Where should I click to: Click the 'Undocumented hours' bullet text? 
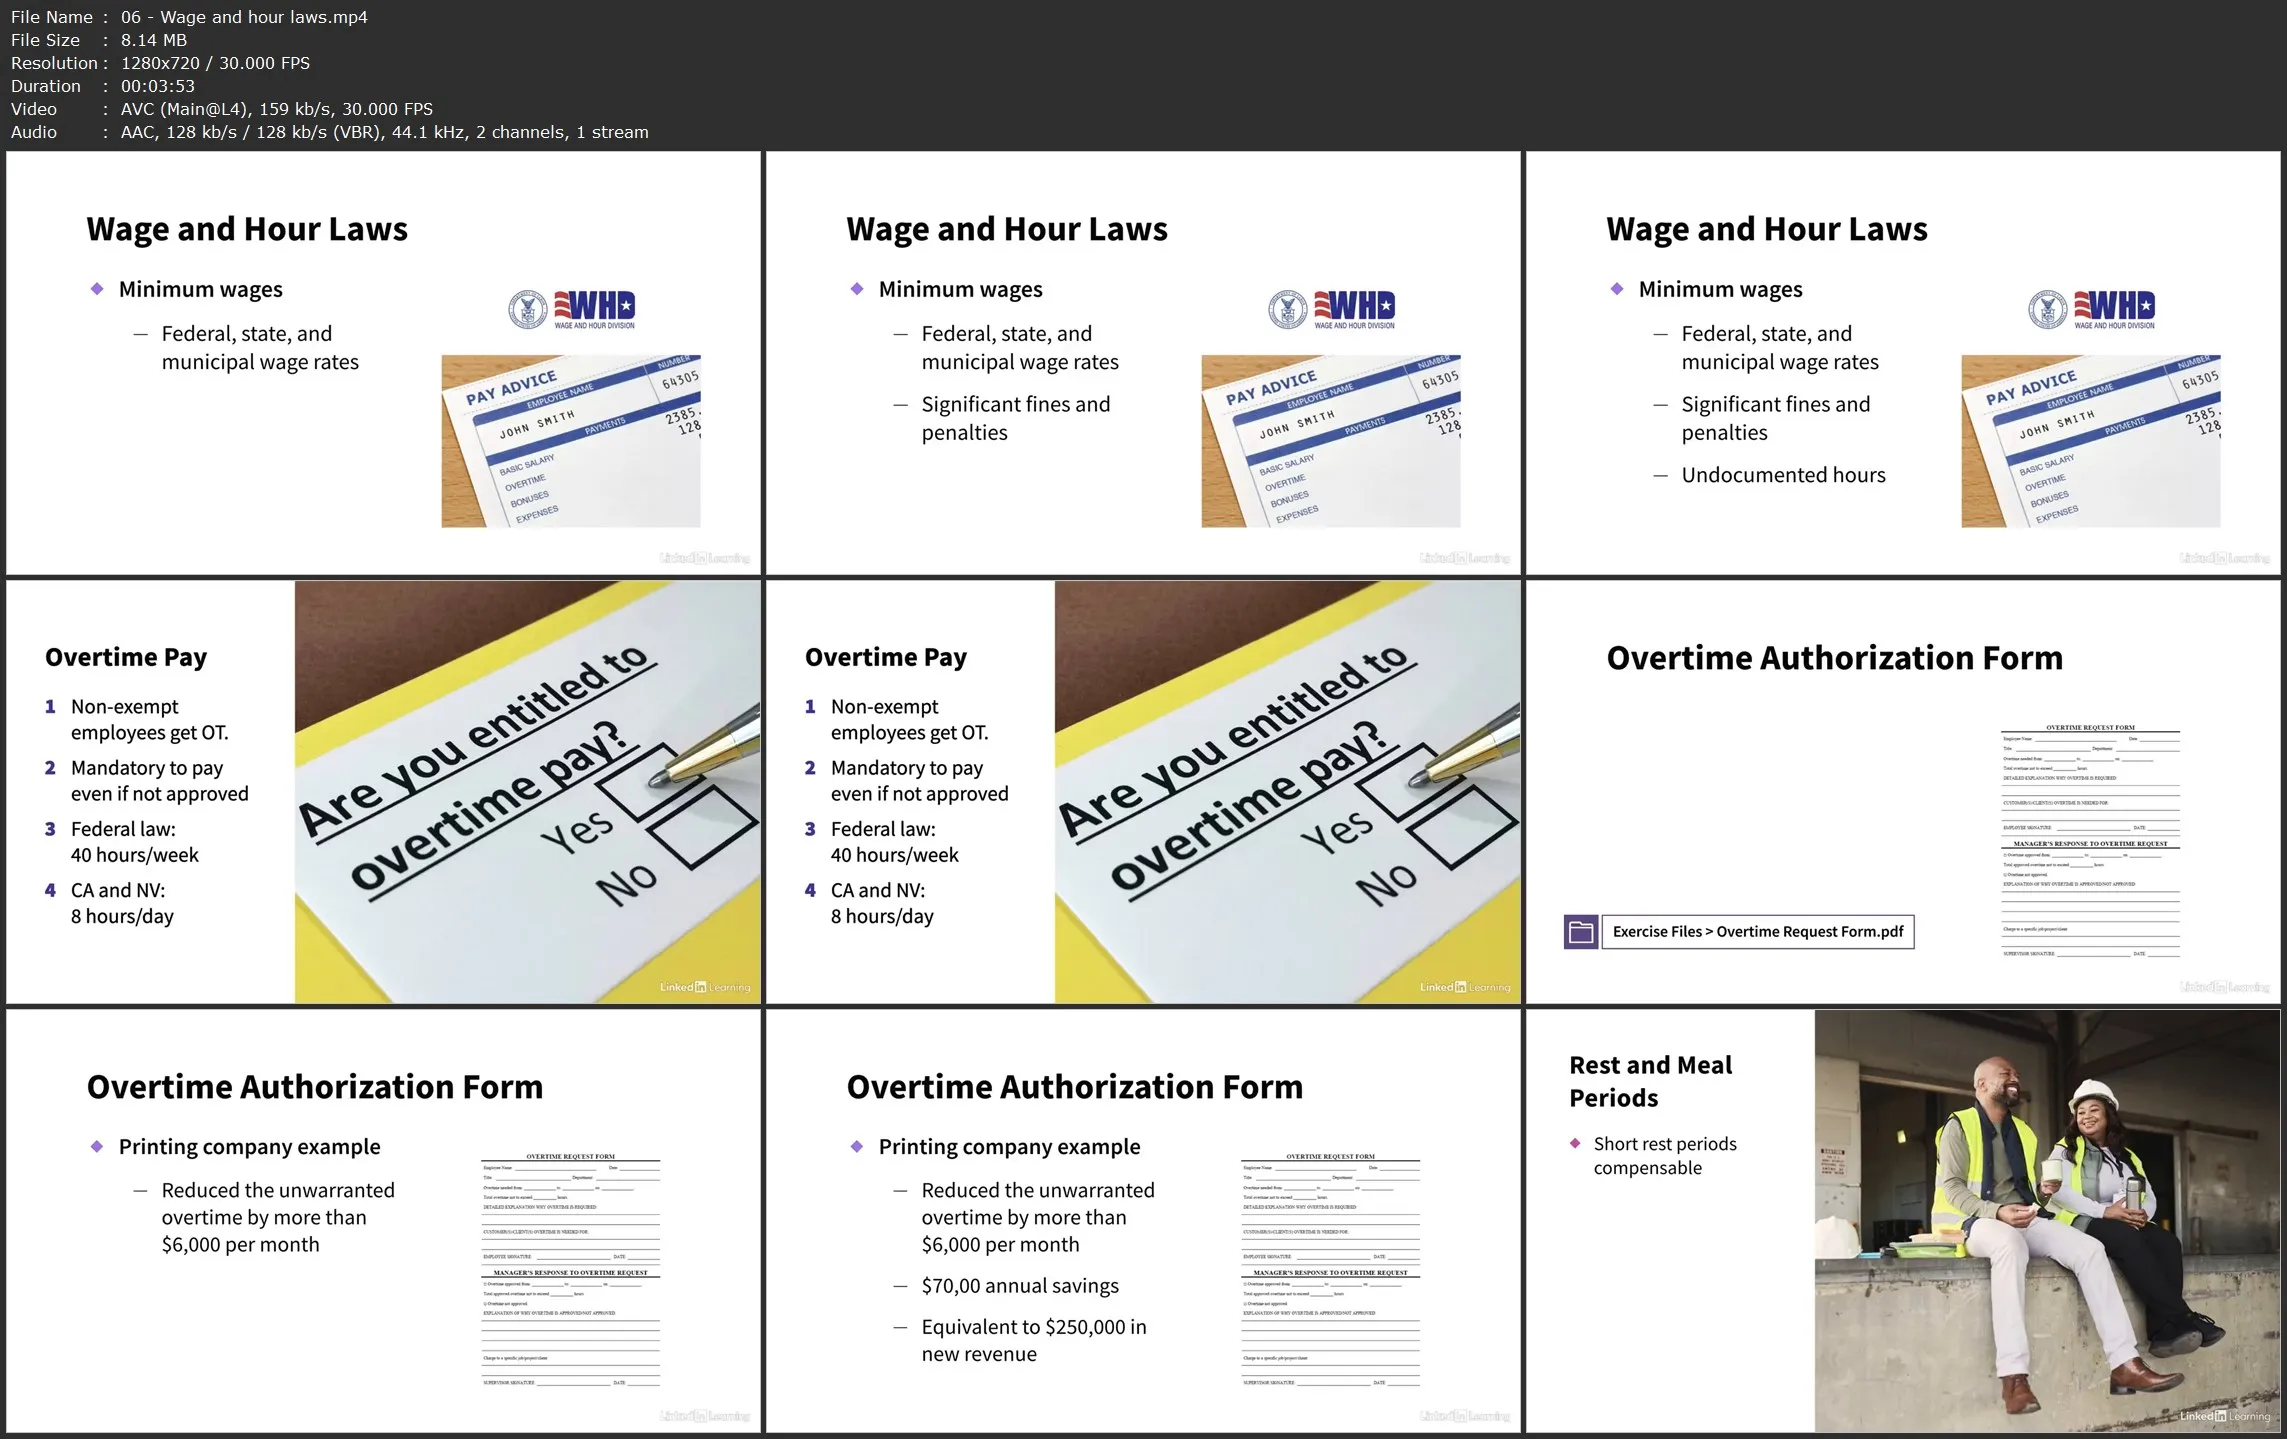click(x=1783, y=475)
